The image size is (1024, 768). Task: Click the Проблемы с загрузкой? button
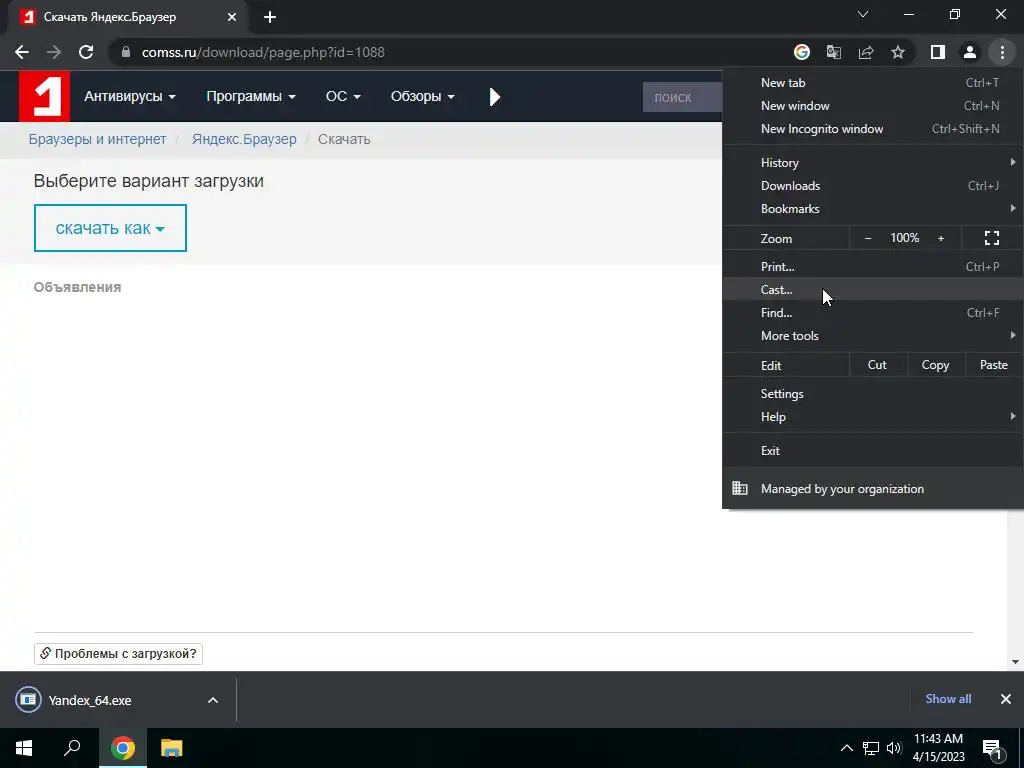point(118,654)
